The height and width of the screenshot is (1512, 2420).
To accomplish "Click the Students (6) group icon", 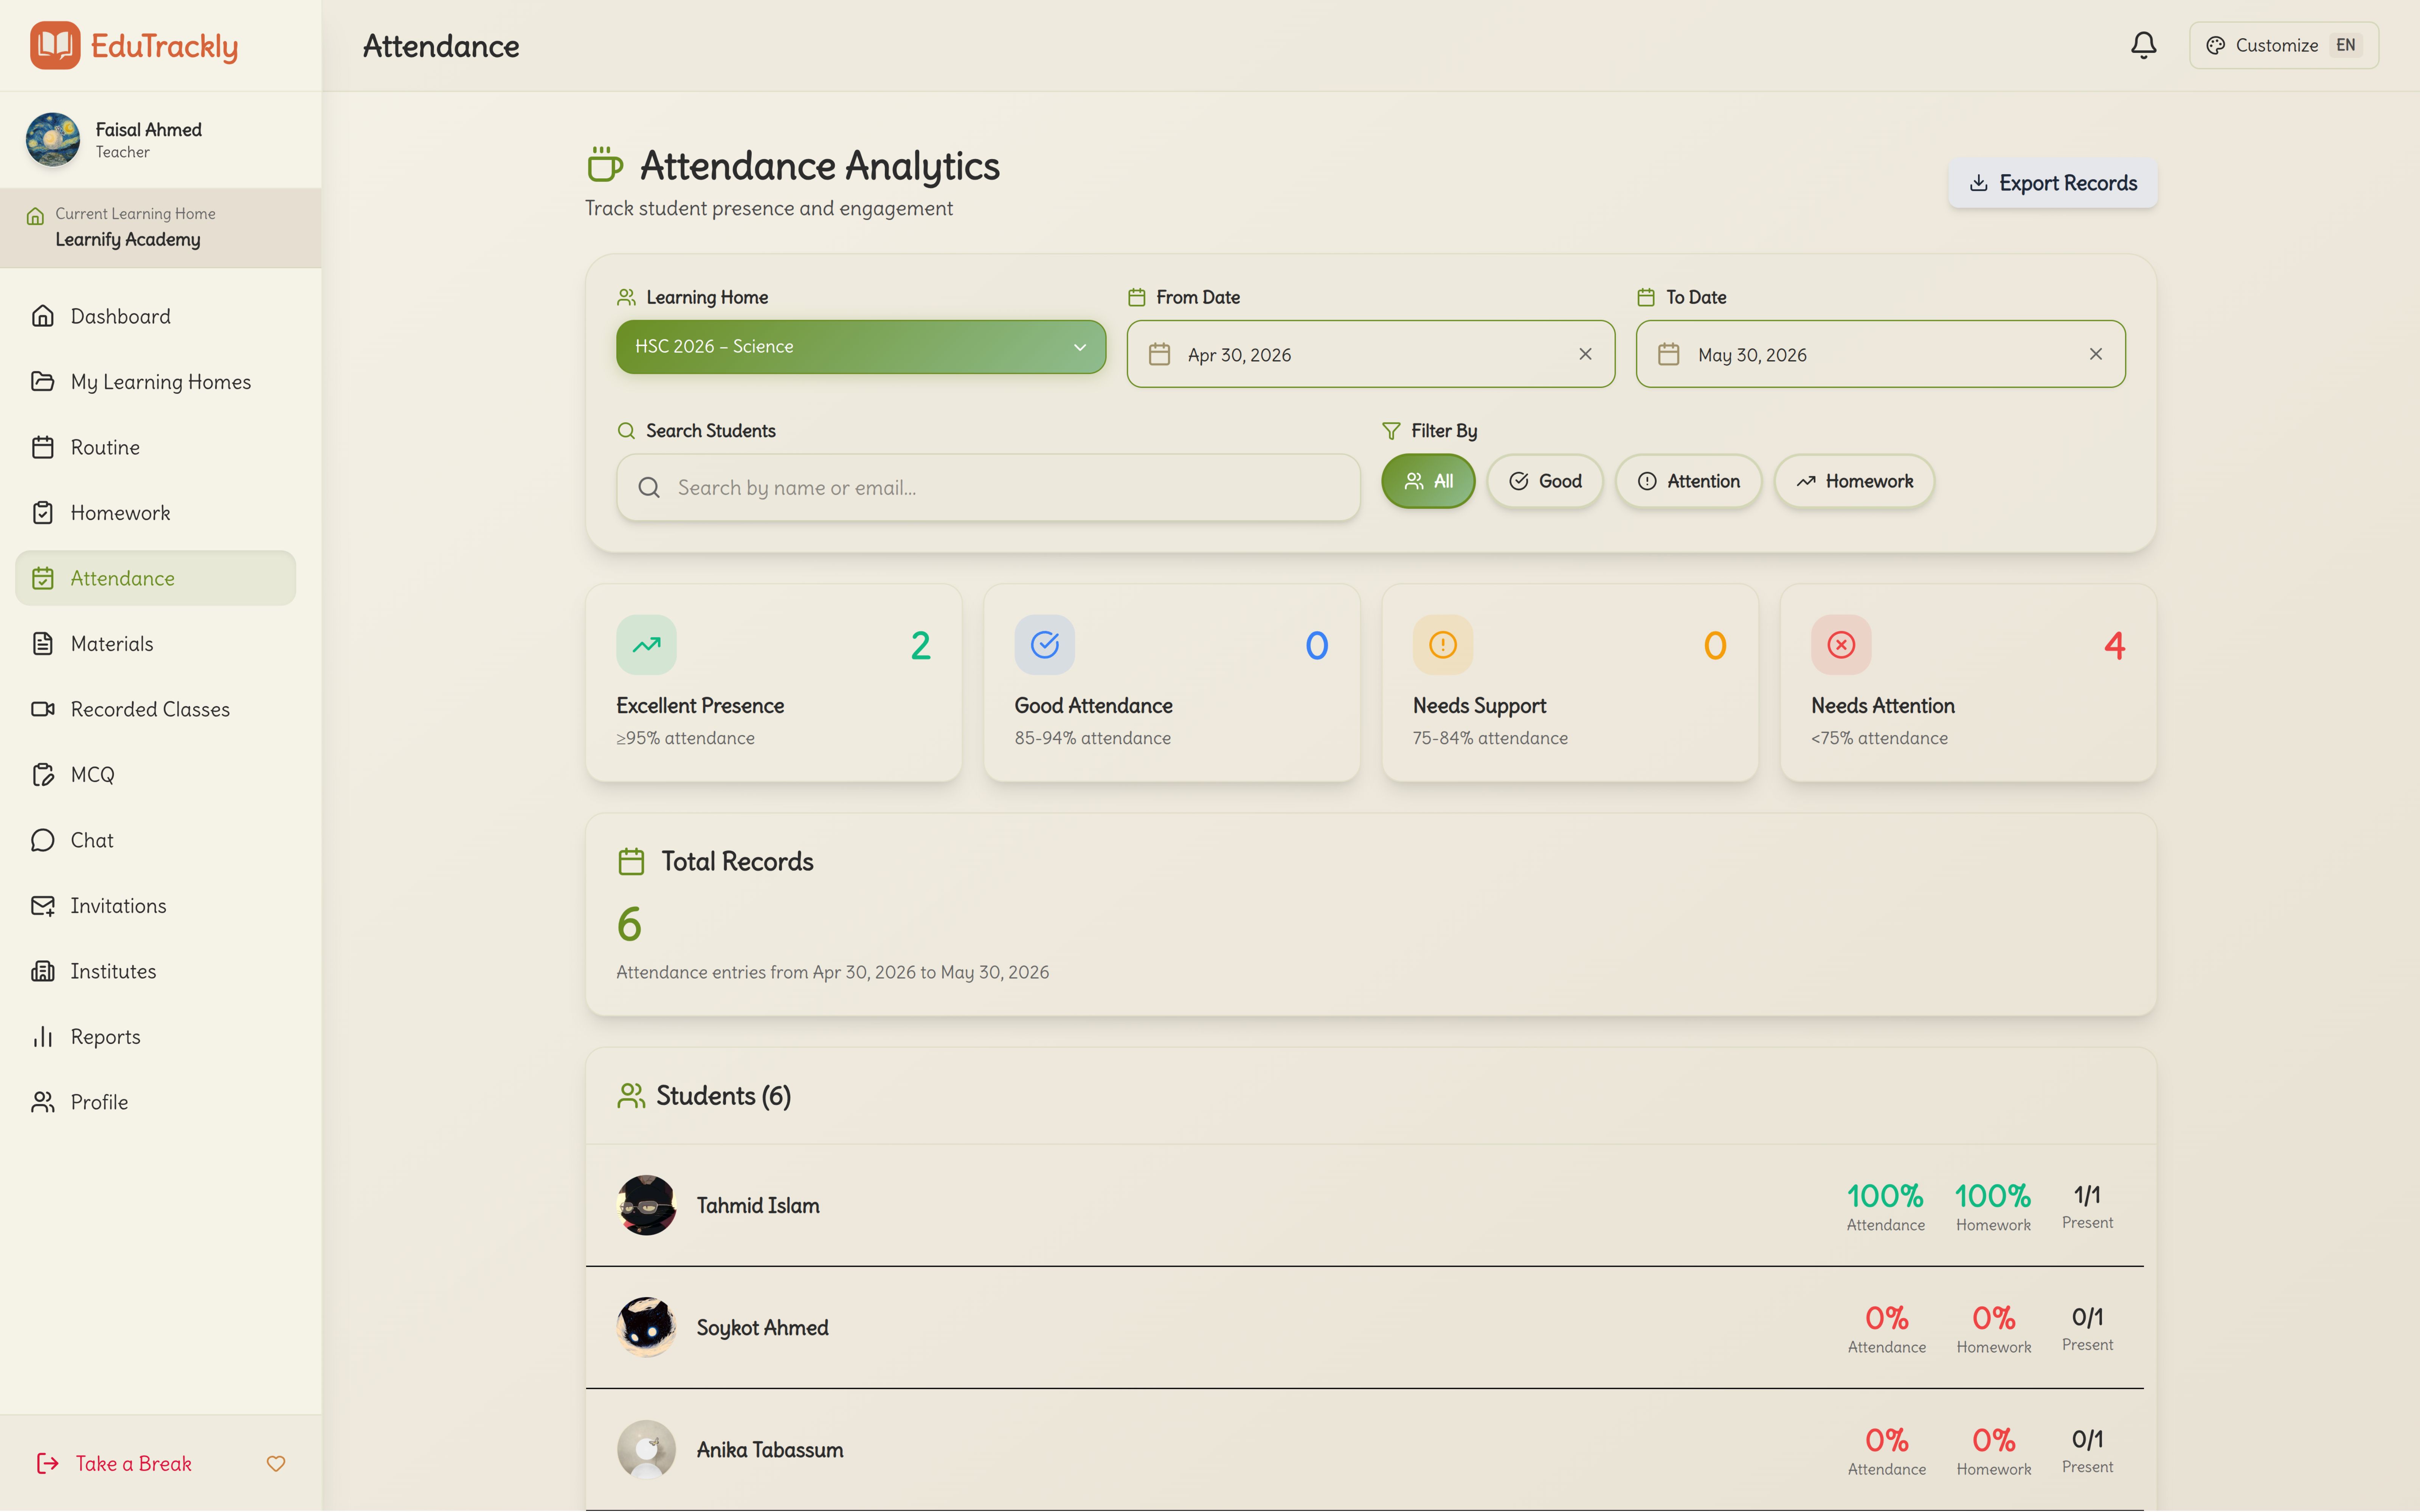I will point(631,1096).
